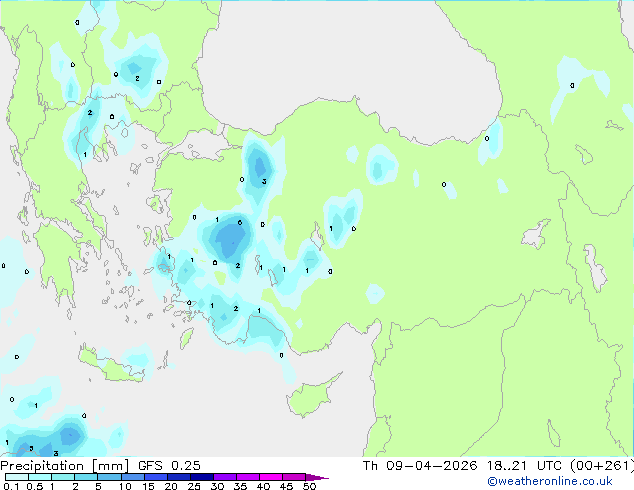Click the "30" legend scale label
Screen dimensions: 634x490
click(x=217, y=486)
